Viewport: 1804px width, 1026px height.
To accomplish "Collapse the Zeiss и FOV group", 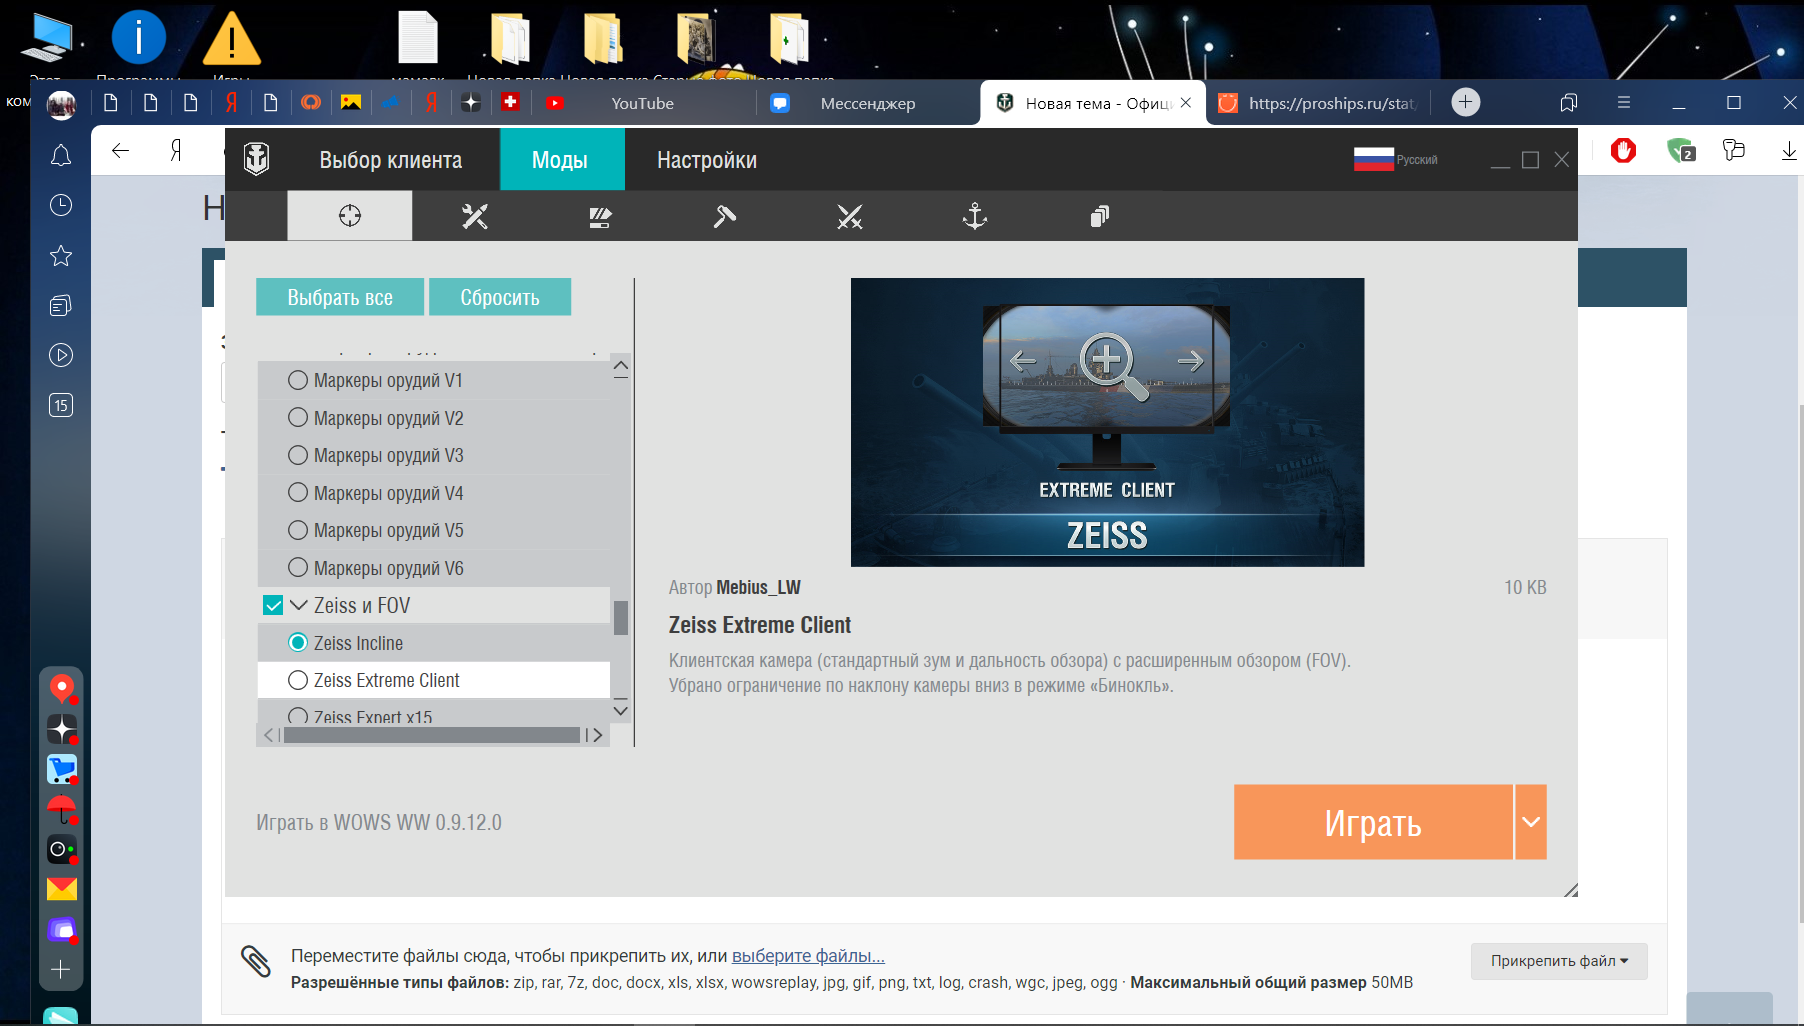I will pos(299,605).
